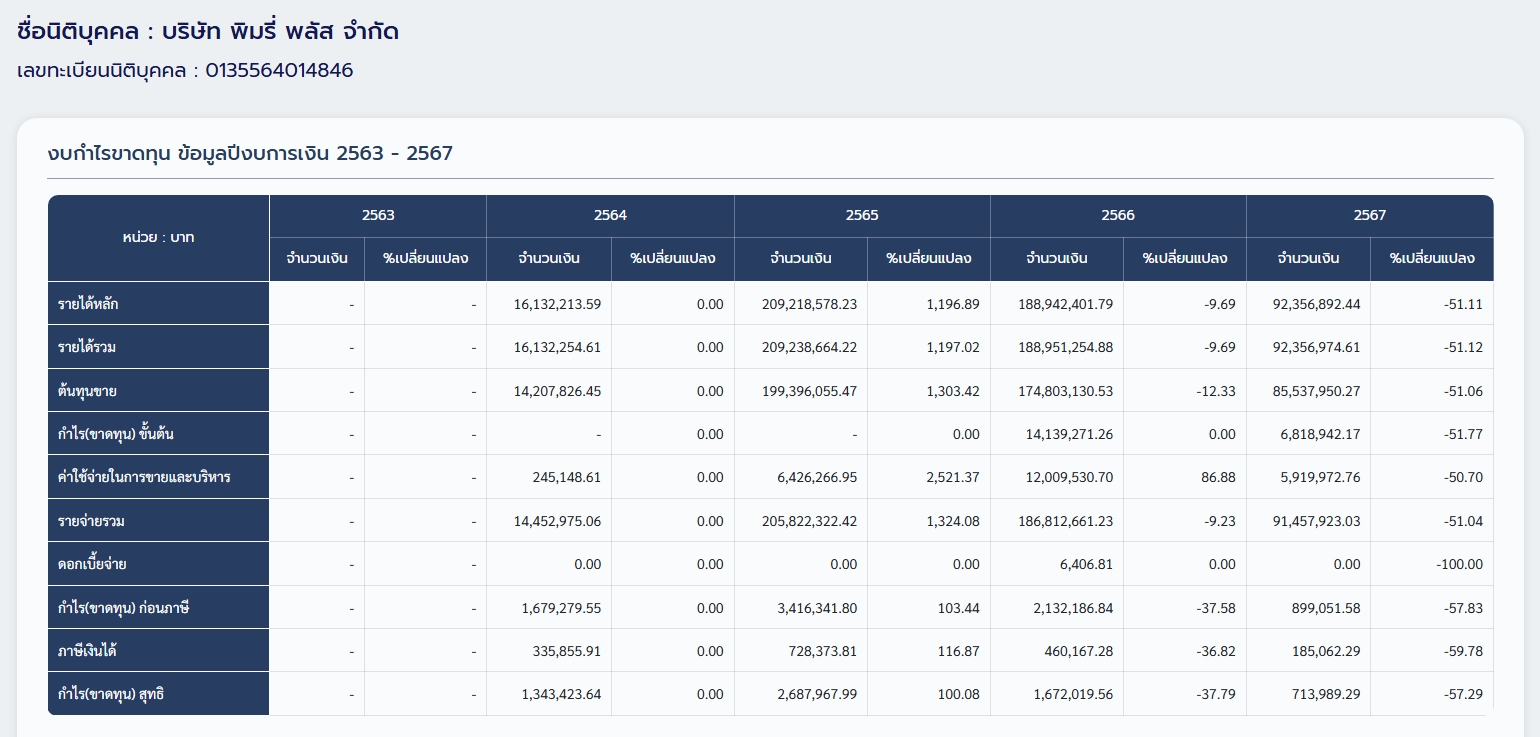Viewport: 1540px width, 737px height.
Task: Select the company name บริษัท พิมรี่ พลัส จำกัด
Action: click(280, 31)
